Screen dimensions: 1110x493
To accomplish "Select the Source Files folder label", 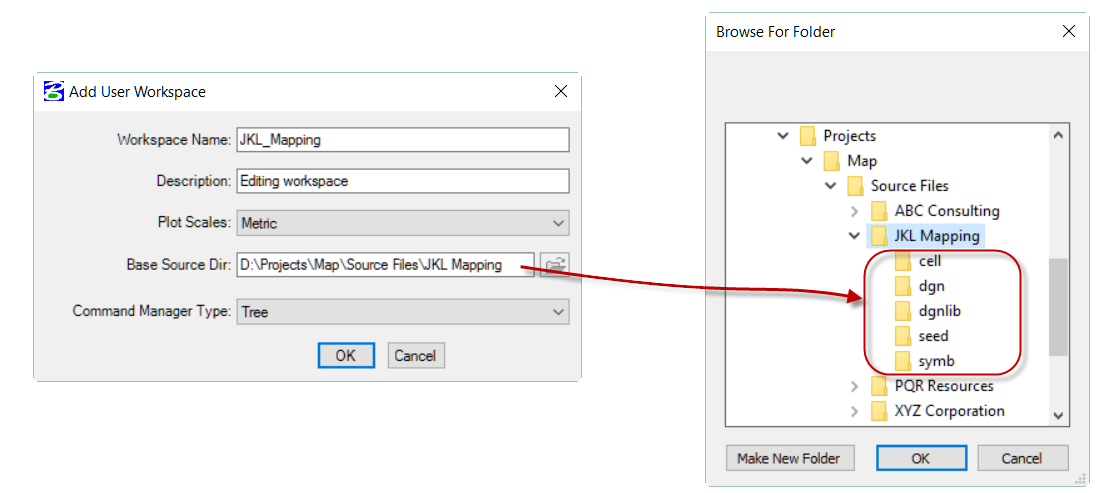I will (910, 186).
